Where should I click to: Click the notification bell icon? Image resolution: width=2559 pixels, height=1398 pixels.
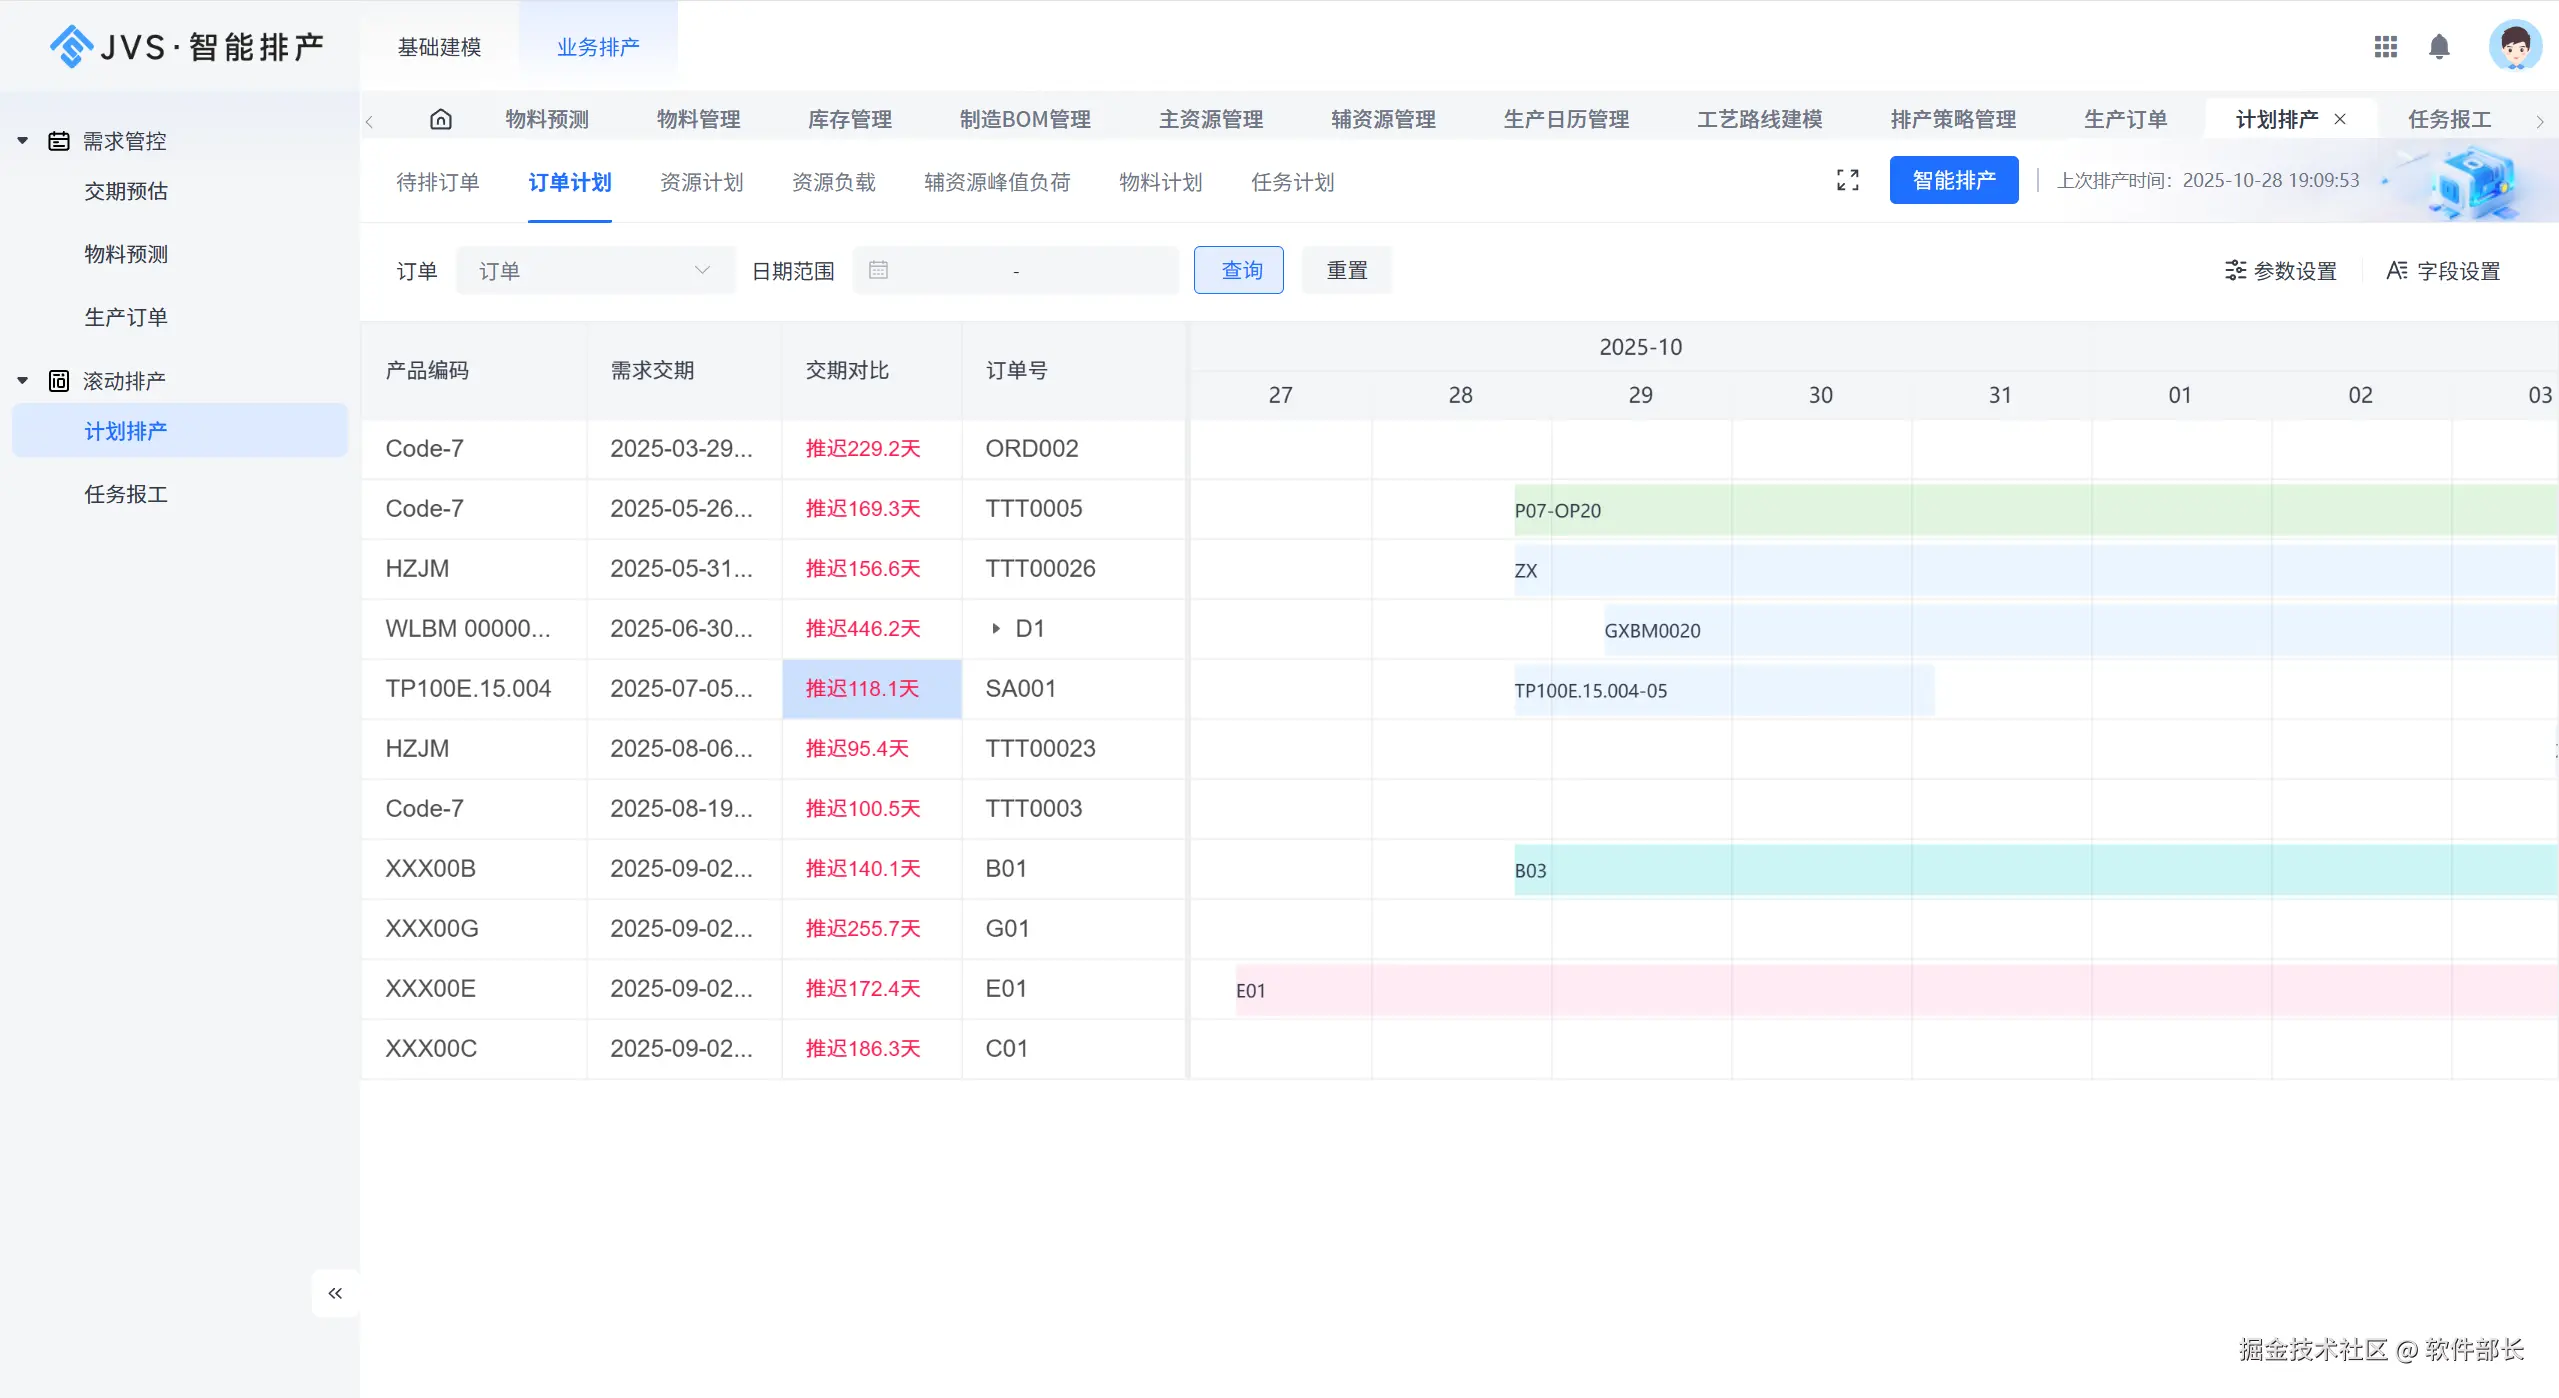tap(2439, 47)
